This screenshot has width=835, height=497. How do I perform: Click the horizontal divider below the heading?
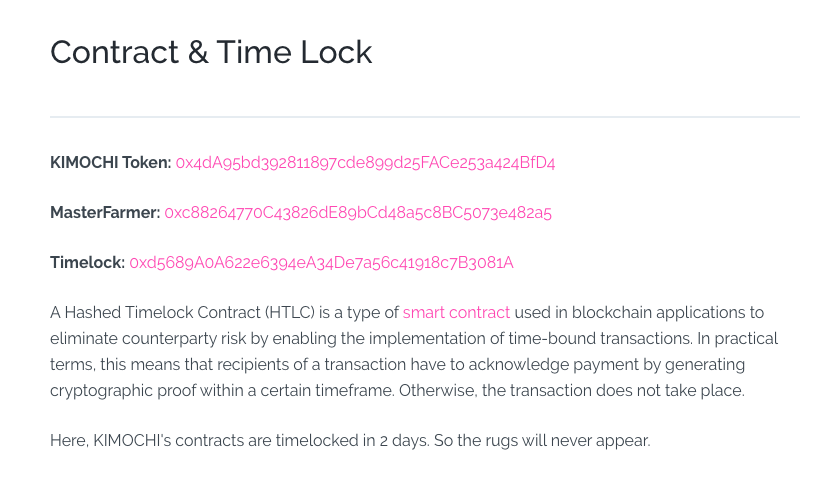click(x=424, y=117)
